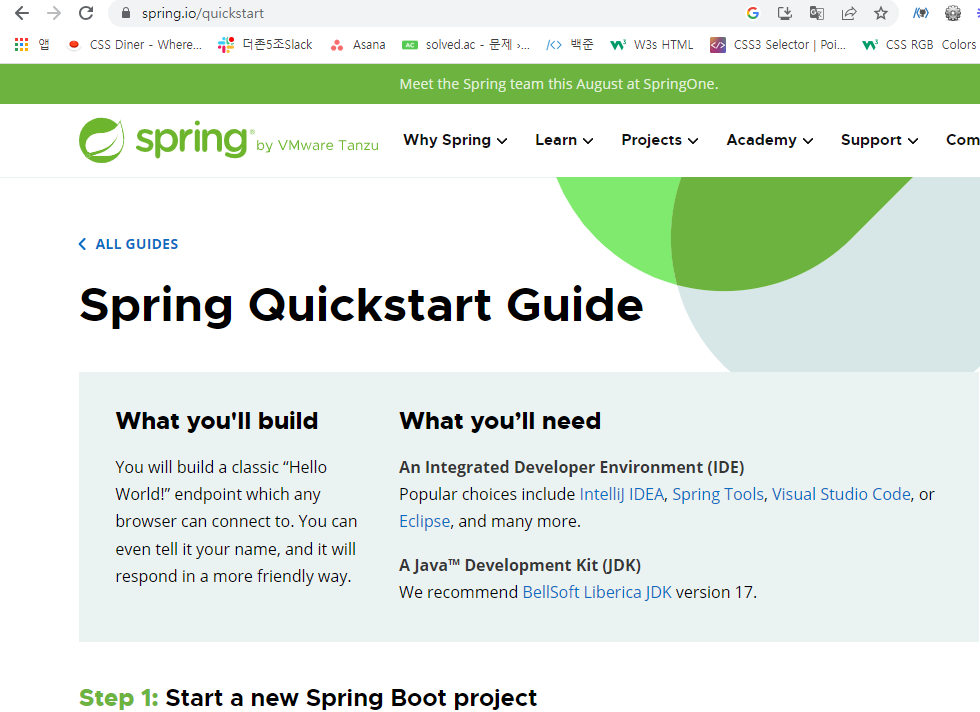The height and width of the screenshot is (712, 980).
Task: Open the CSS RGB Colors bookmark
Action: pos(919,44)
